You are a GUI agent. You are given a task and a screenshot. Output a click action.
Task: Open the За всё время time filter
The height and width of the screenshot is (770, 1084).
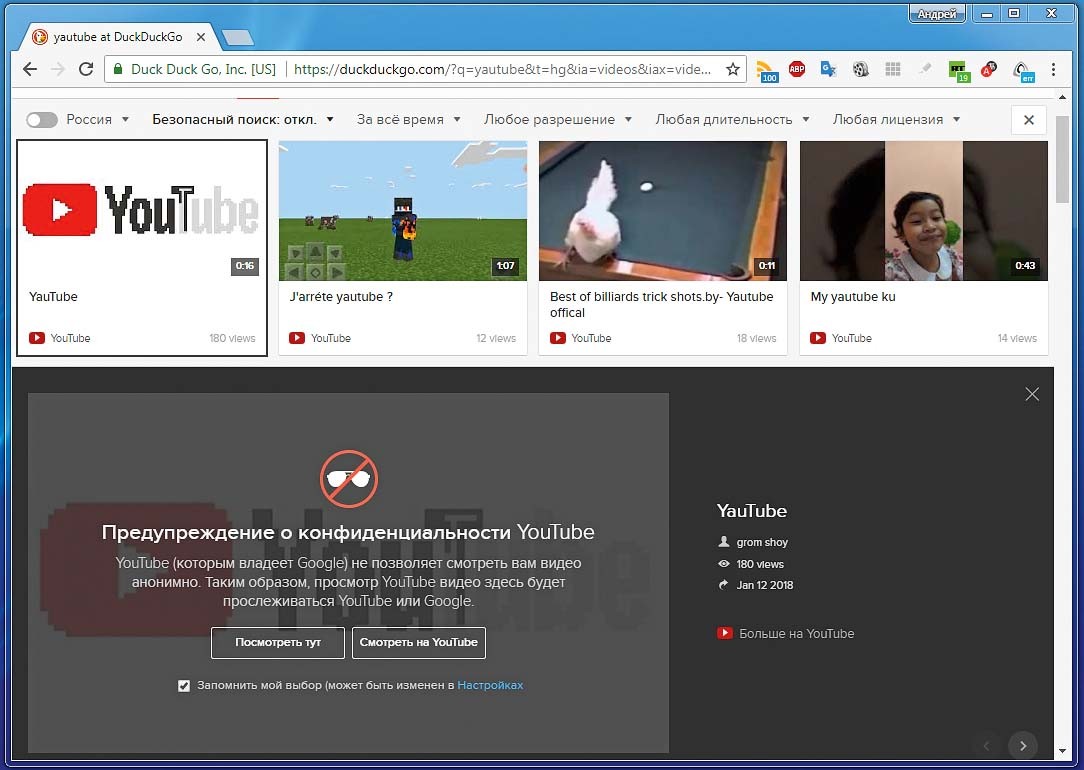click(408, 120)
